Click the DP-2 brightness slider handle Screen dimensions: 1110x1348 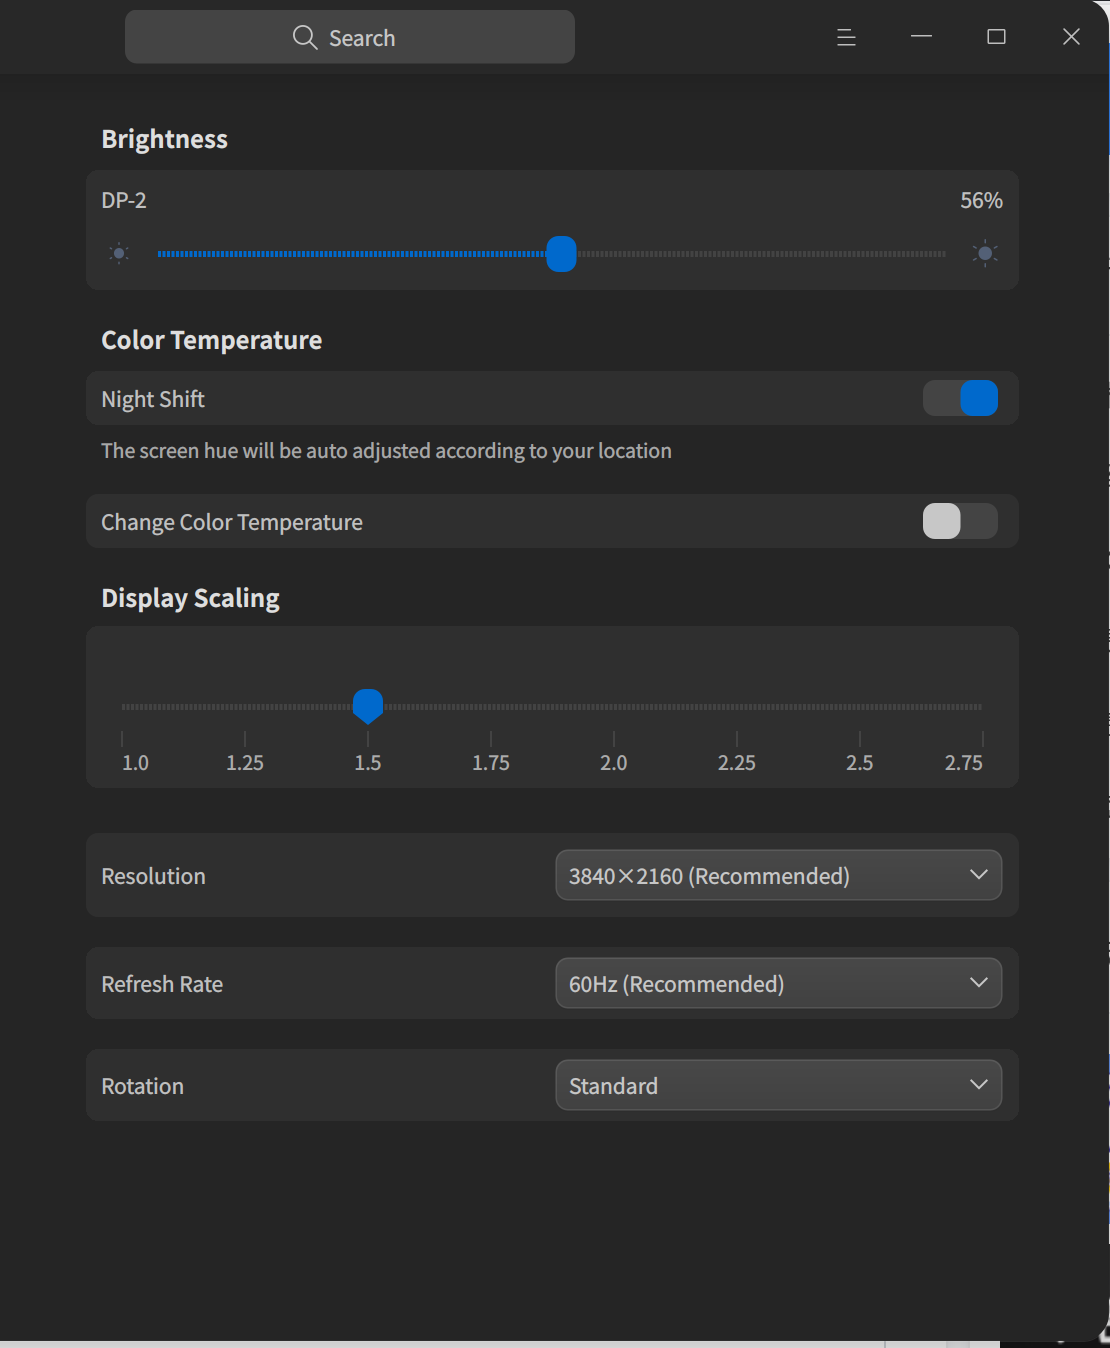pos(562,254)
